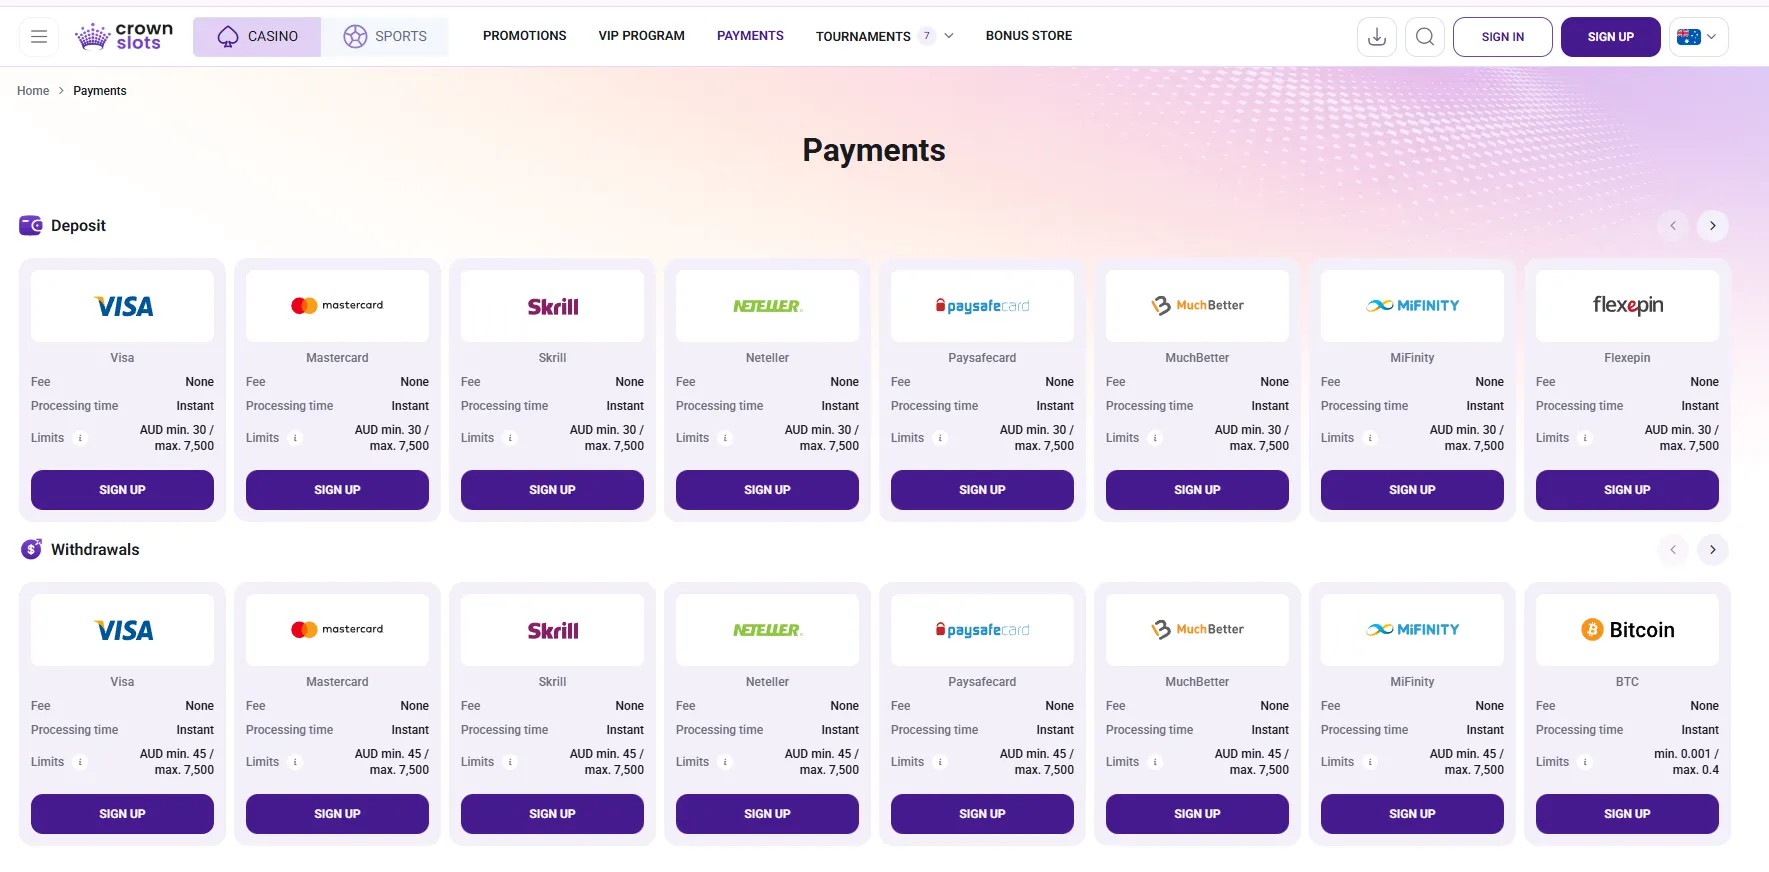
Task: Click the Deposit section wallet icon
Action: [31, 225]
